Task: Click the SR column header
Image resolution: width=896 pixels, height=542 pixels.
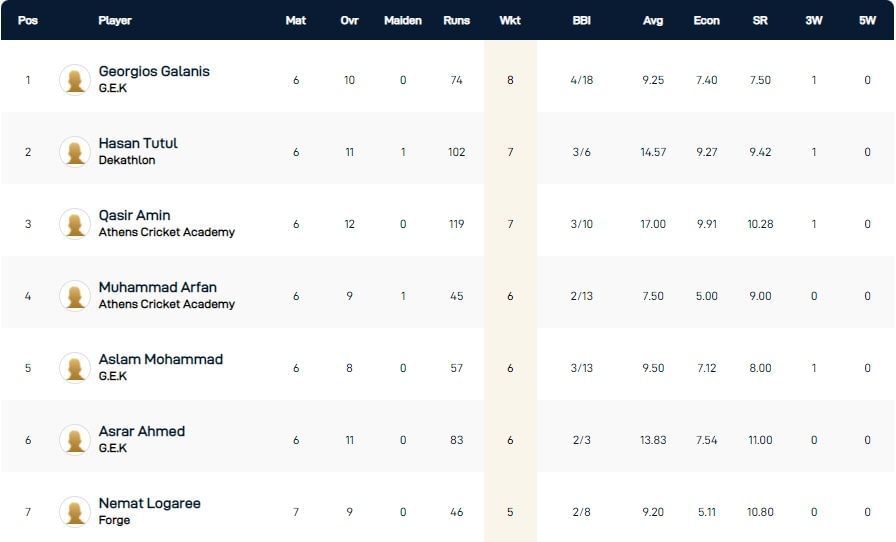Action: (760, 20)
